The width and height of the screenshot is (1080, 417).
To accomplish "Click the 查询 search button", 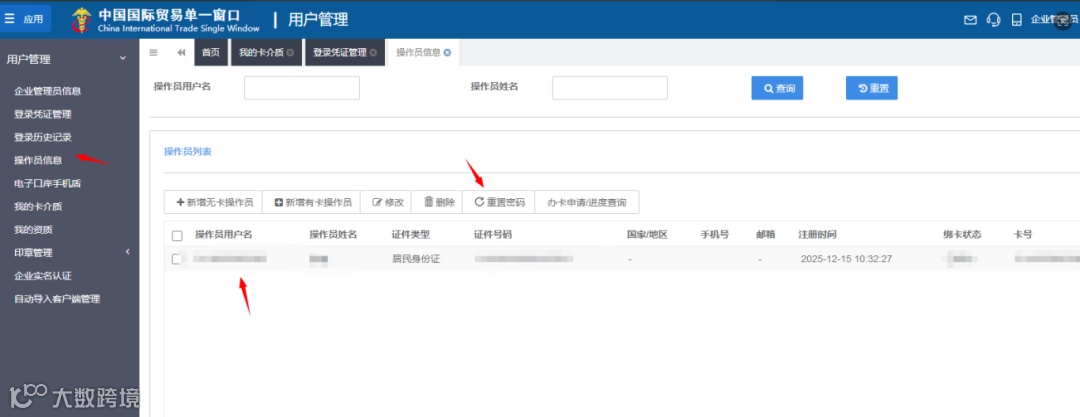I will (777, 88).
